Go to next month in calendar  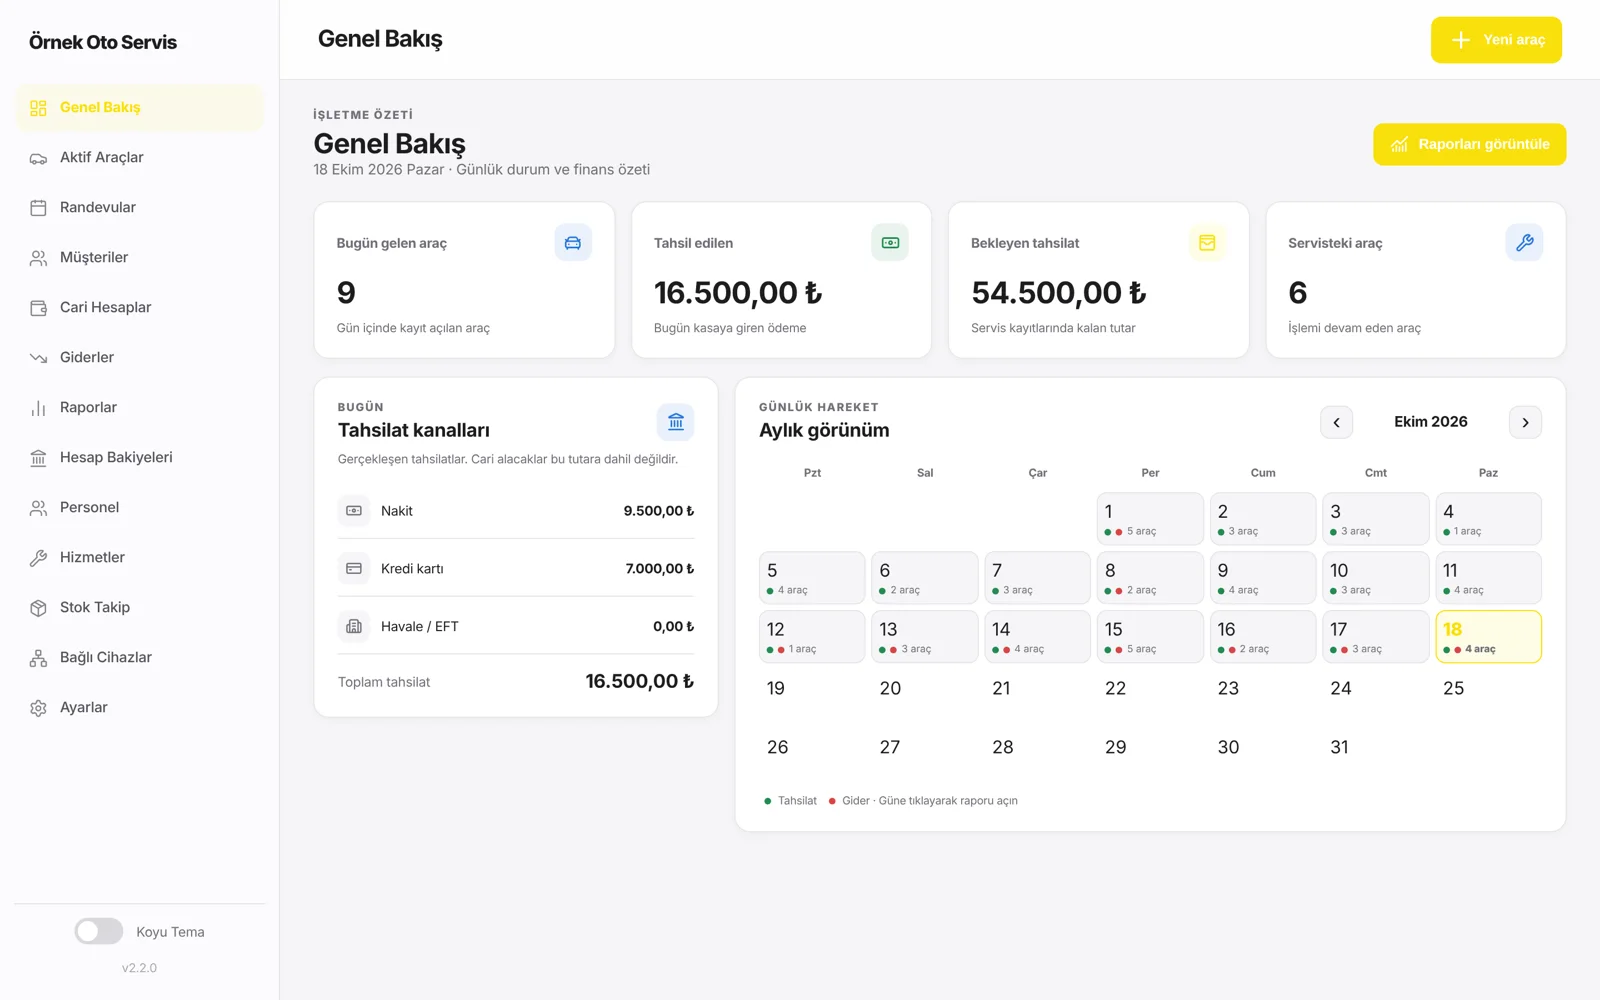click(x=1525, y=422)
